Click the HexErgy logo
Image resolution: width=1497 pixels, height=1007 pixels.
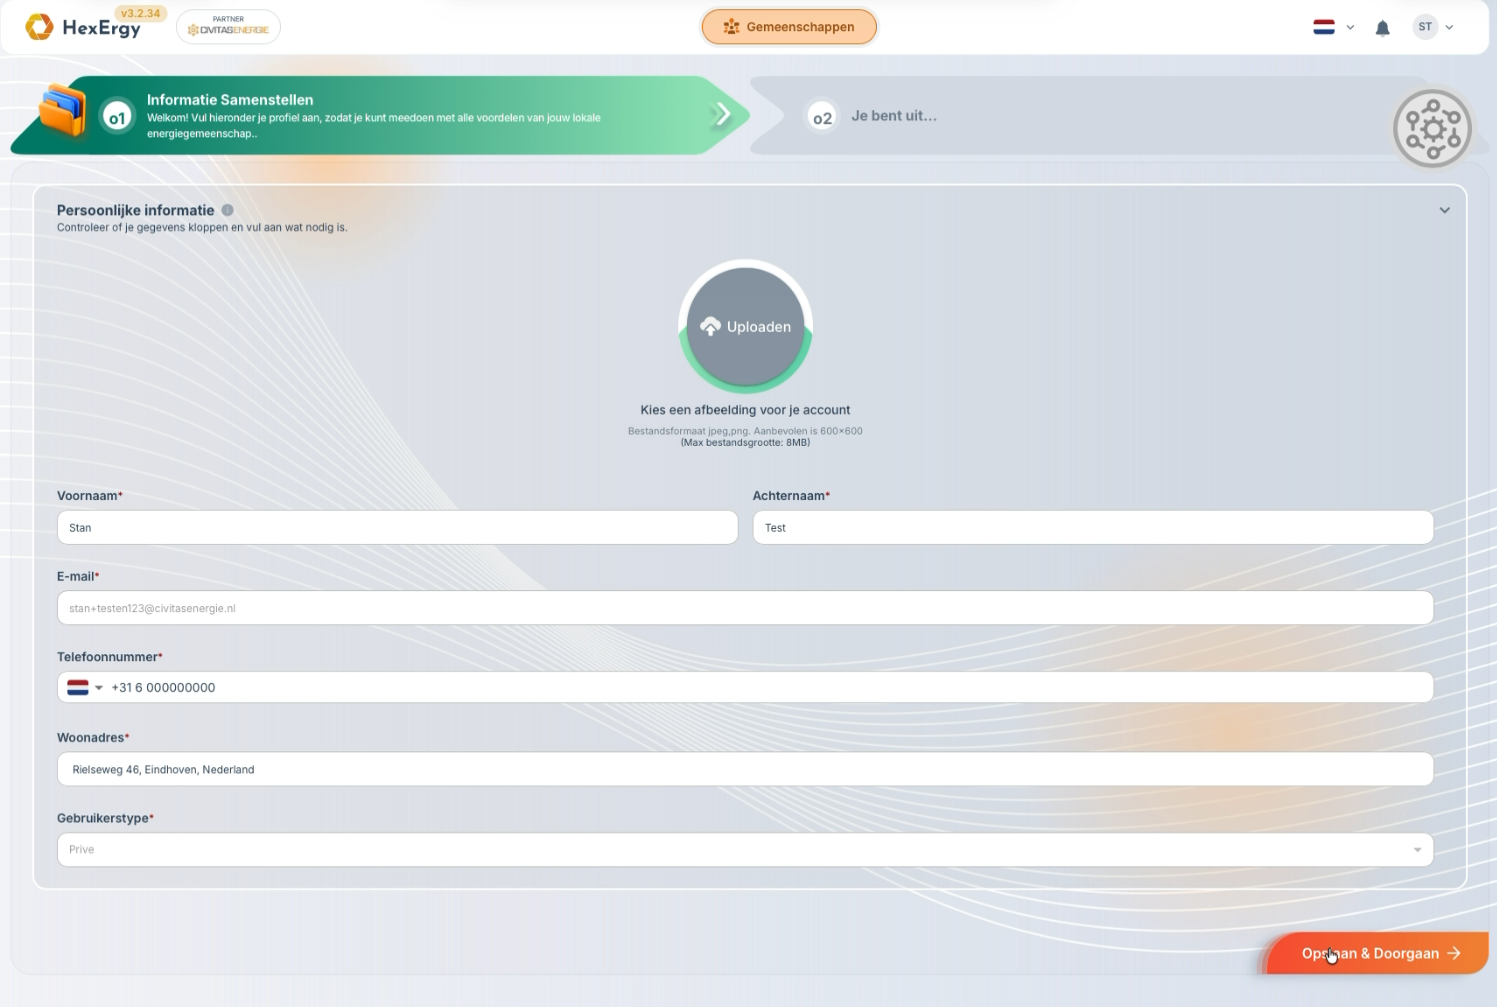tap(83, 27)
